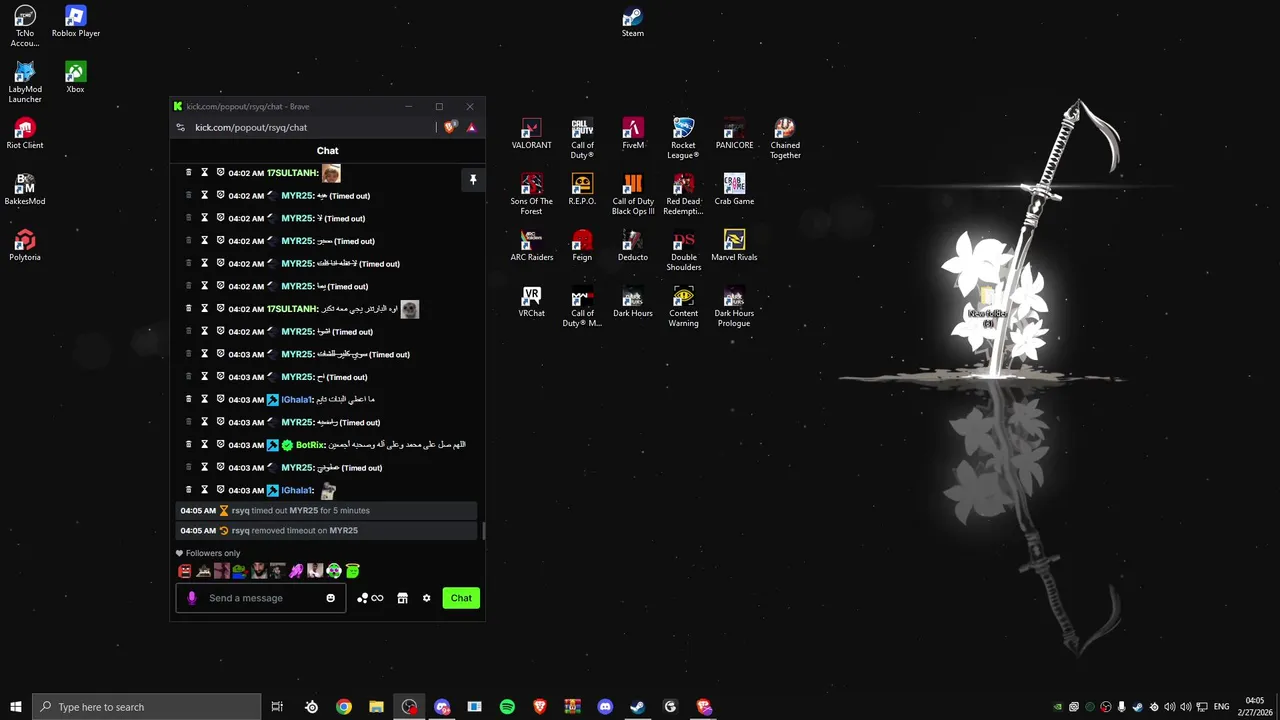Viewport: 1280px width, 720px height.
Task: Select Chained Together desktop shortcut
Action: coord(785,138)
